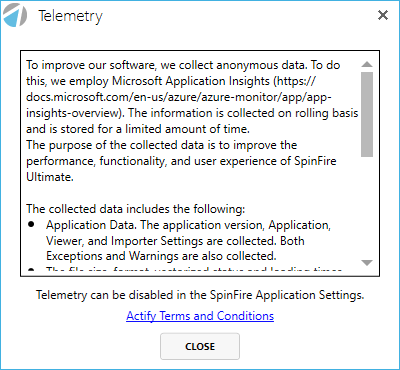Image resolution: width=400 pixels, height=370 pixels.
Task: Click the empty scrollbar track below the thumb
Action: [x=367, y=207]
